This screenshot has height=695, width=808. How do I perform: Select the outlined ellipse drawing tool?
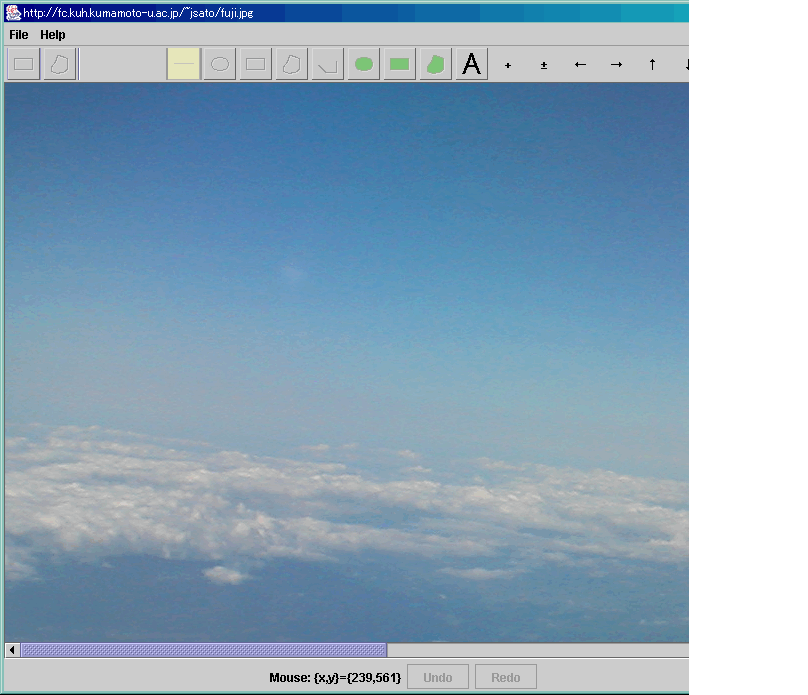tap(220, 64)
